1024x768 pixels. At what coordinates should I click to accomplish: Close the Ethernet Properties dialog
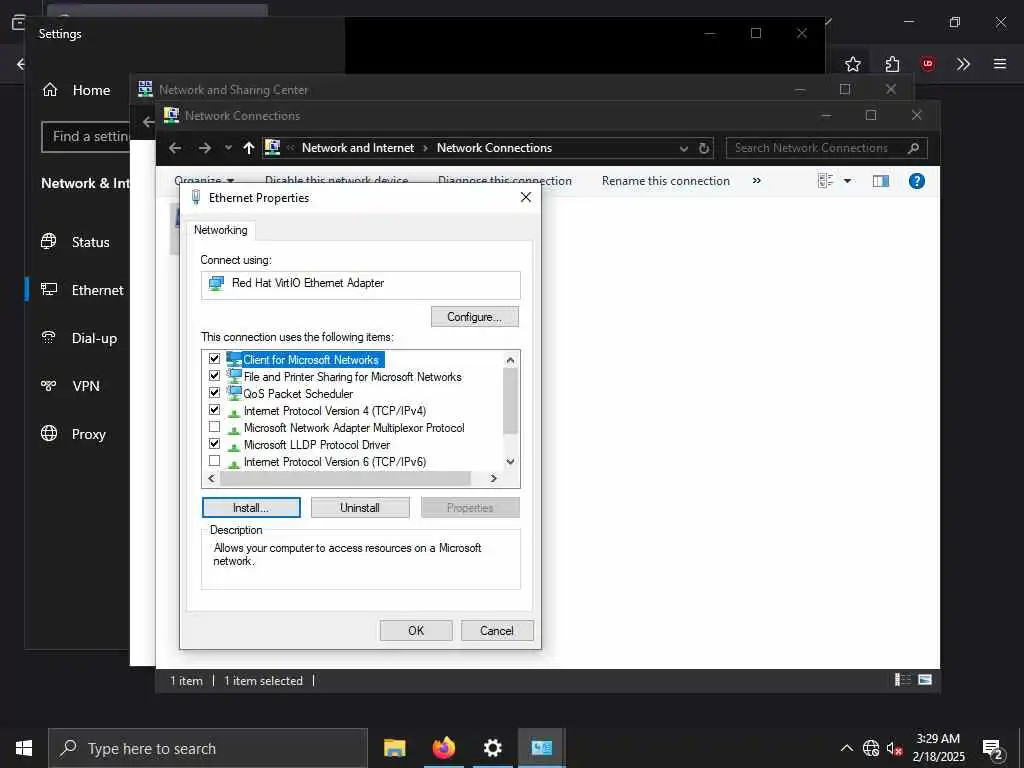(526, 197)
